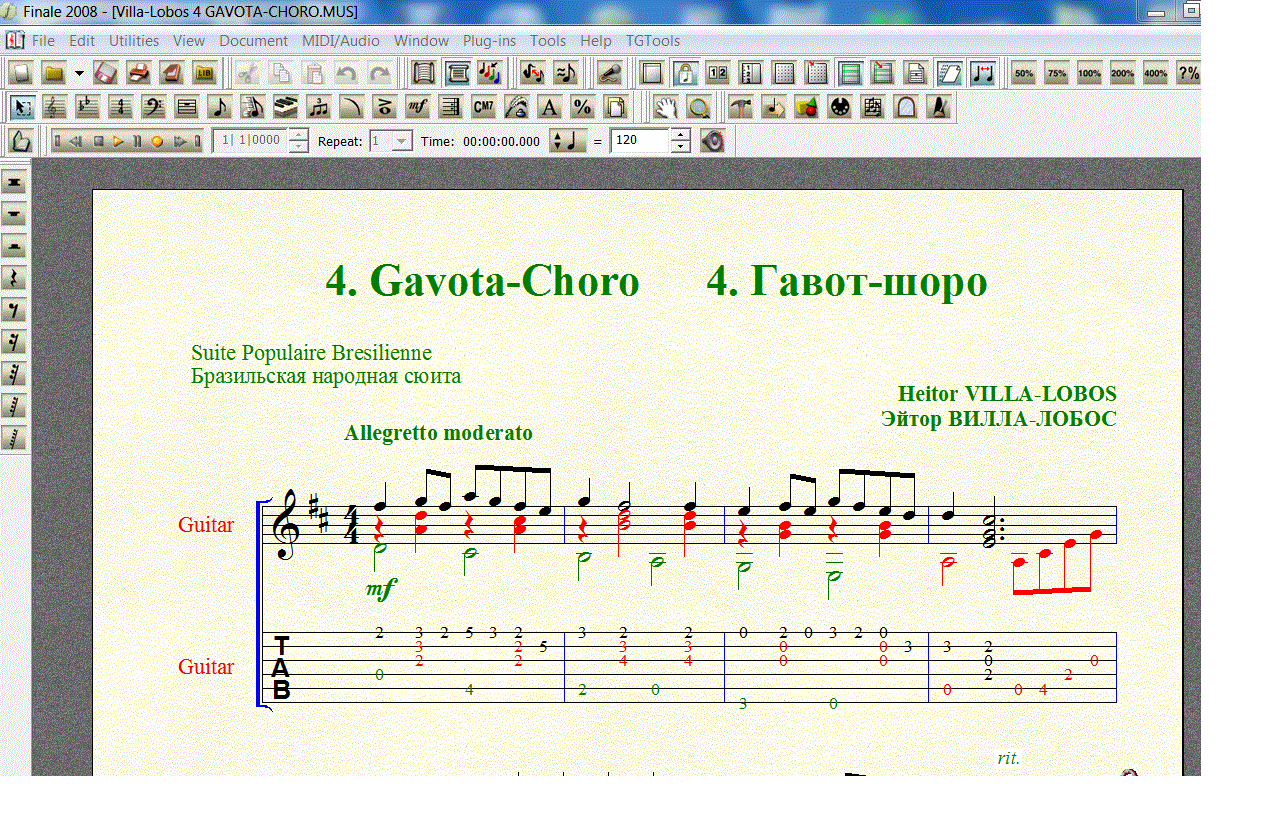This screenshot has width=1274, height=817.
Task: Expand the Repeat dropdown
Action: [401, 141]
